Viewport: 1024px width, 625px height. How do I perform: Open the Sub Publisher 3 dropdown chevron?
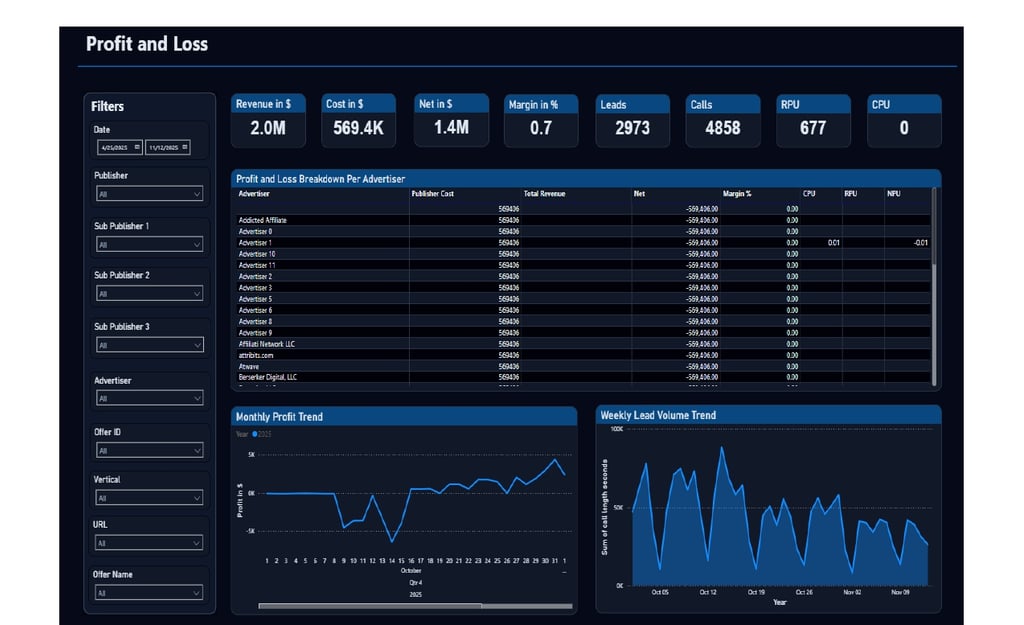click(x=197, y=345)
